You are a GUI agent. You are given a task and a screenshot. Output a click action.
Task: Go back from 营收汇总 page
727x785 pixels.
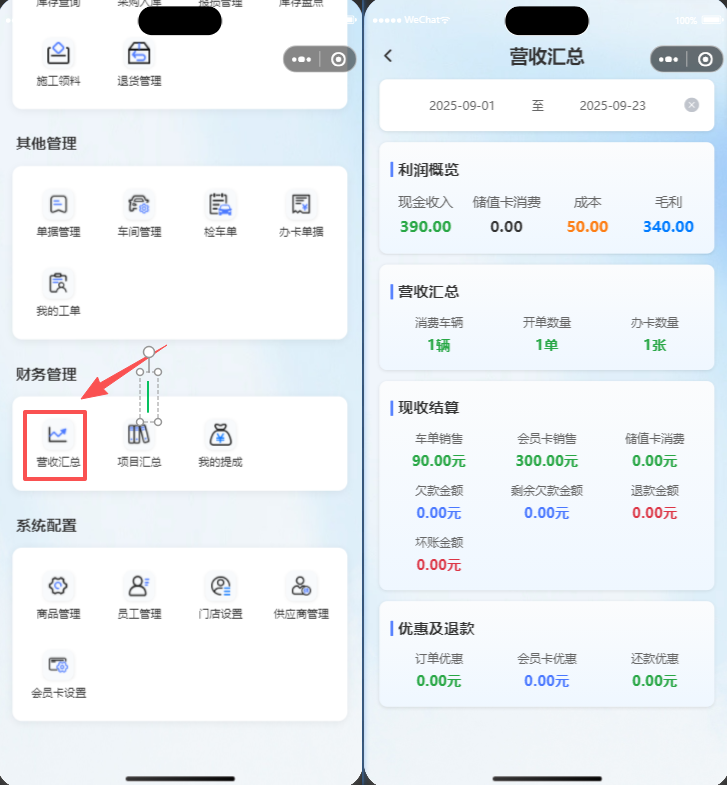click(x=388, y=56)
